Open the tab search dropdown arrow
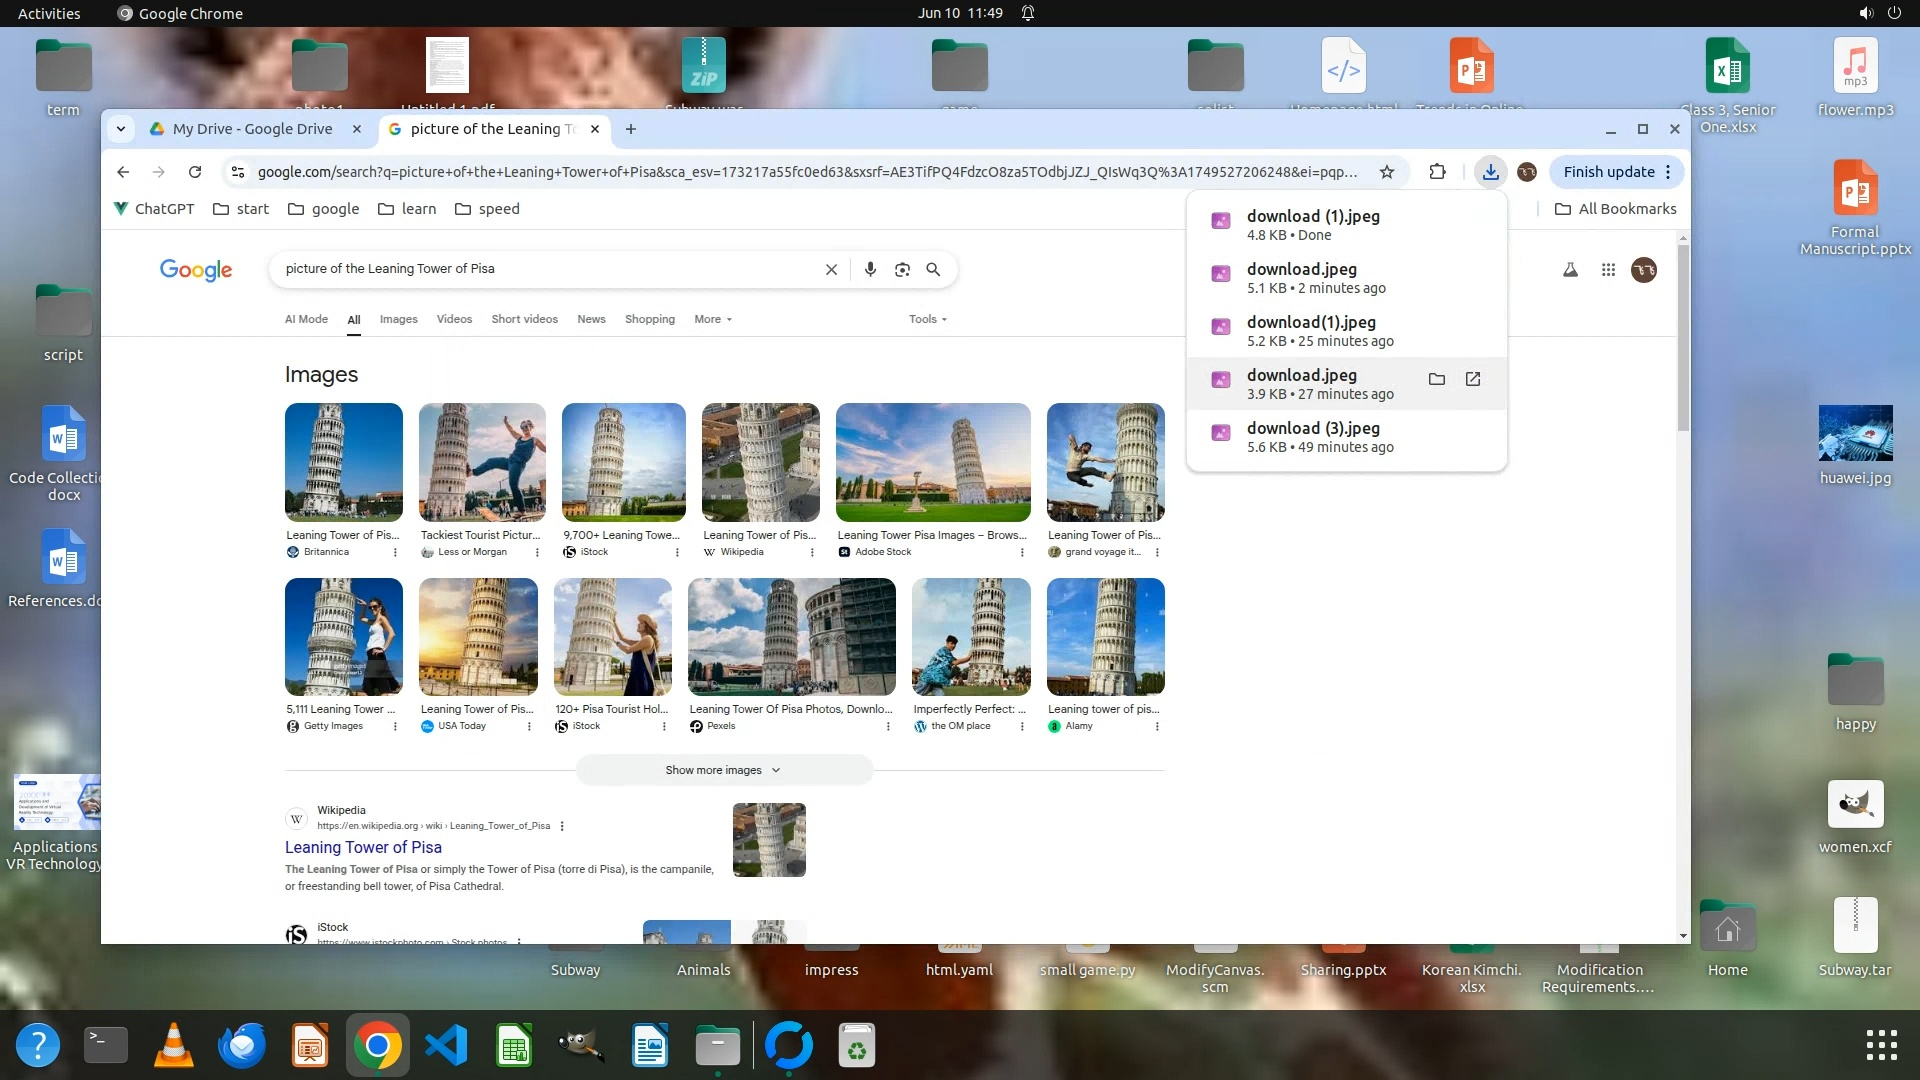1920x1080 pixels. click(121, 129)
